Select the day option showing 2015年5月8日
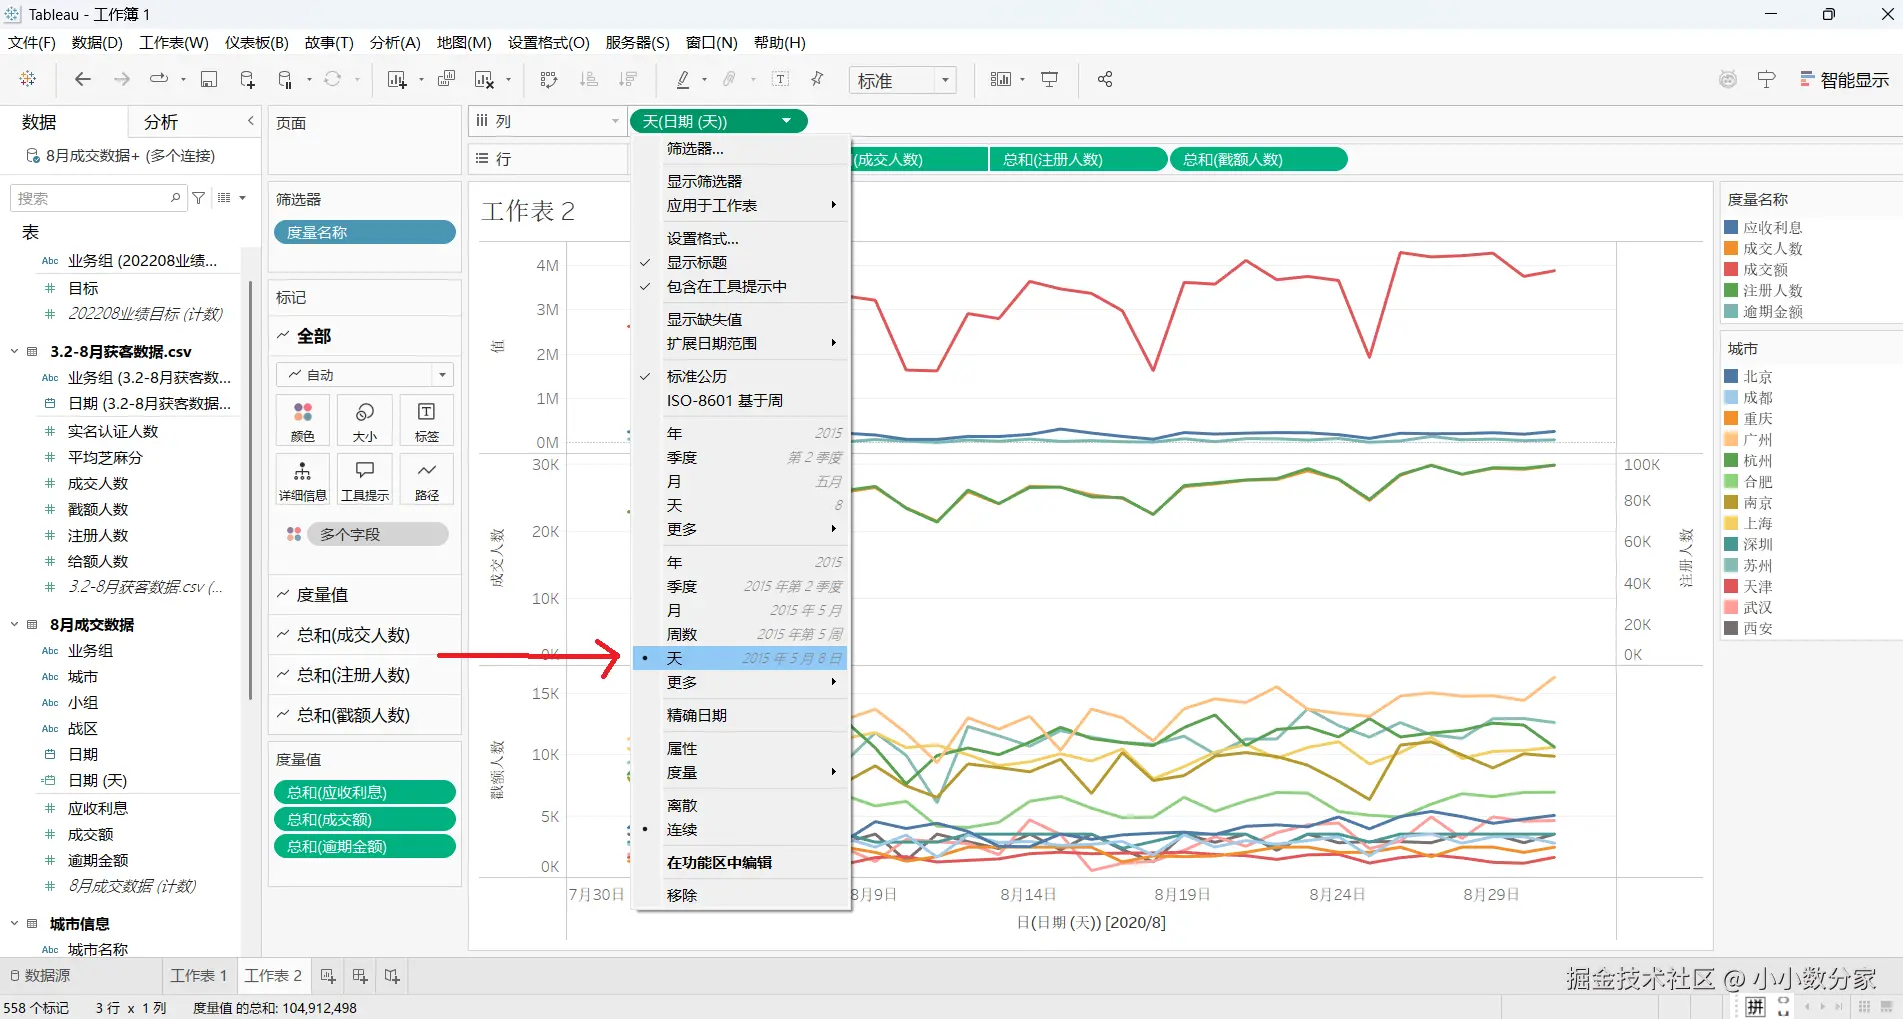 click(x=741, y=658)
